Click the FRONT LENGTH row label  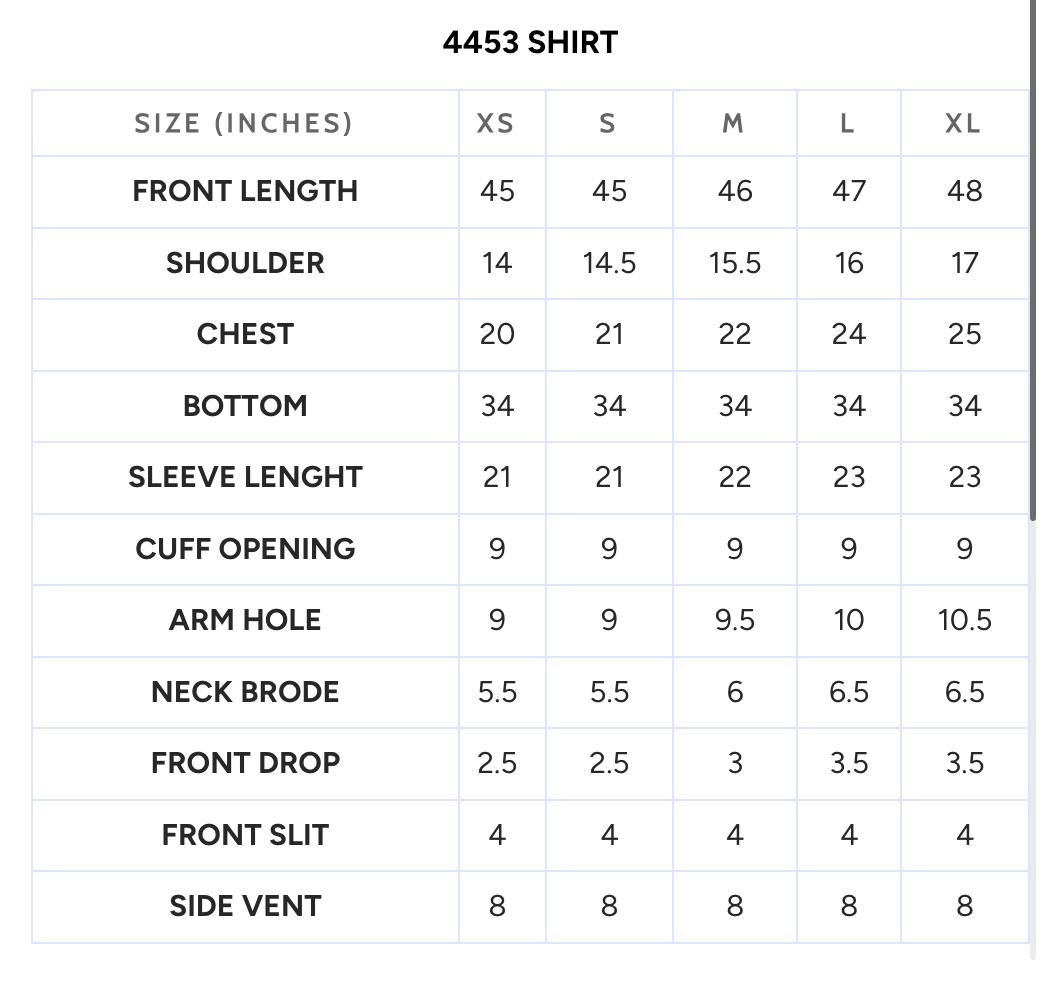[245, 191]
